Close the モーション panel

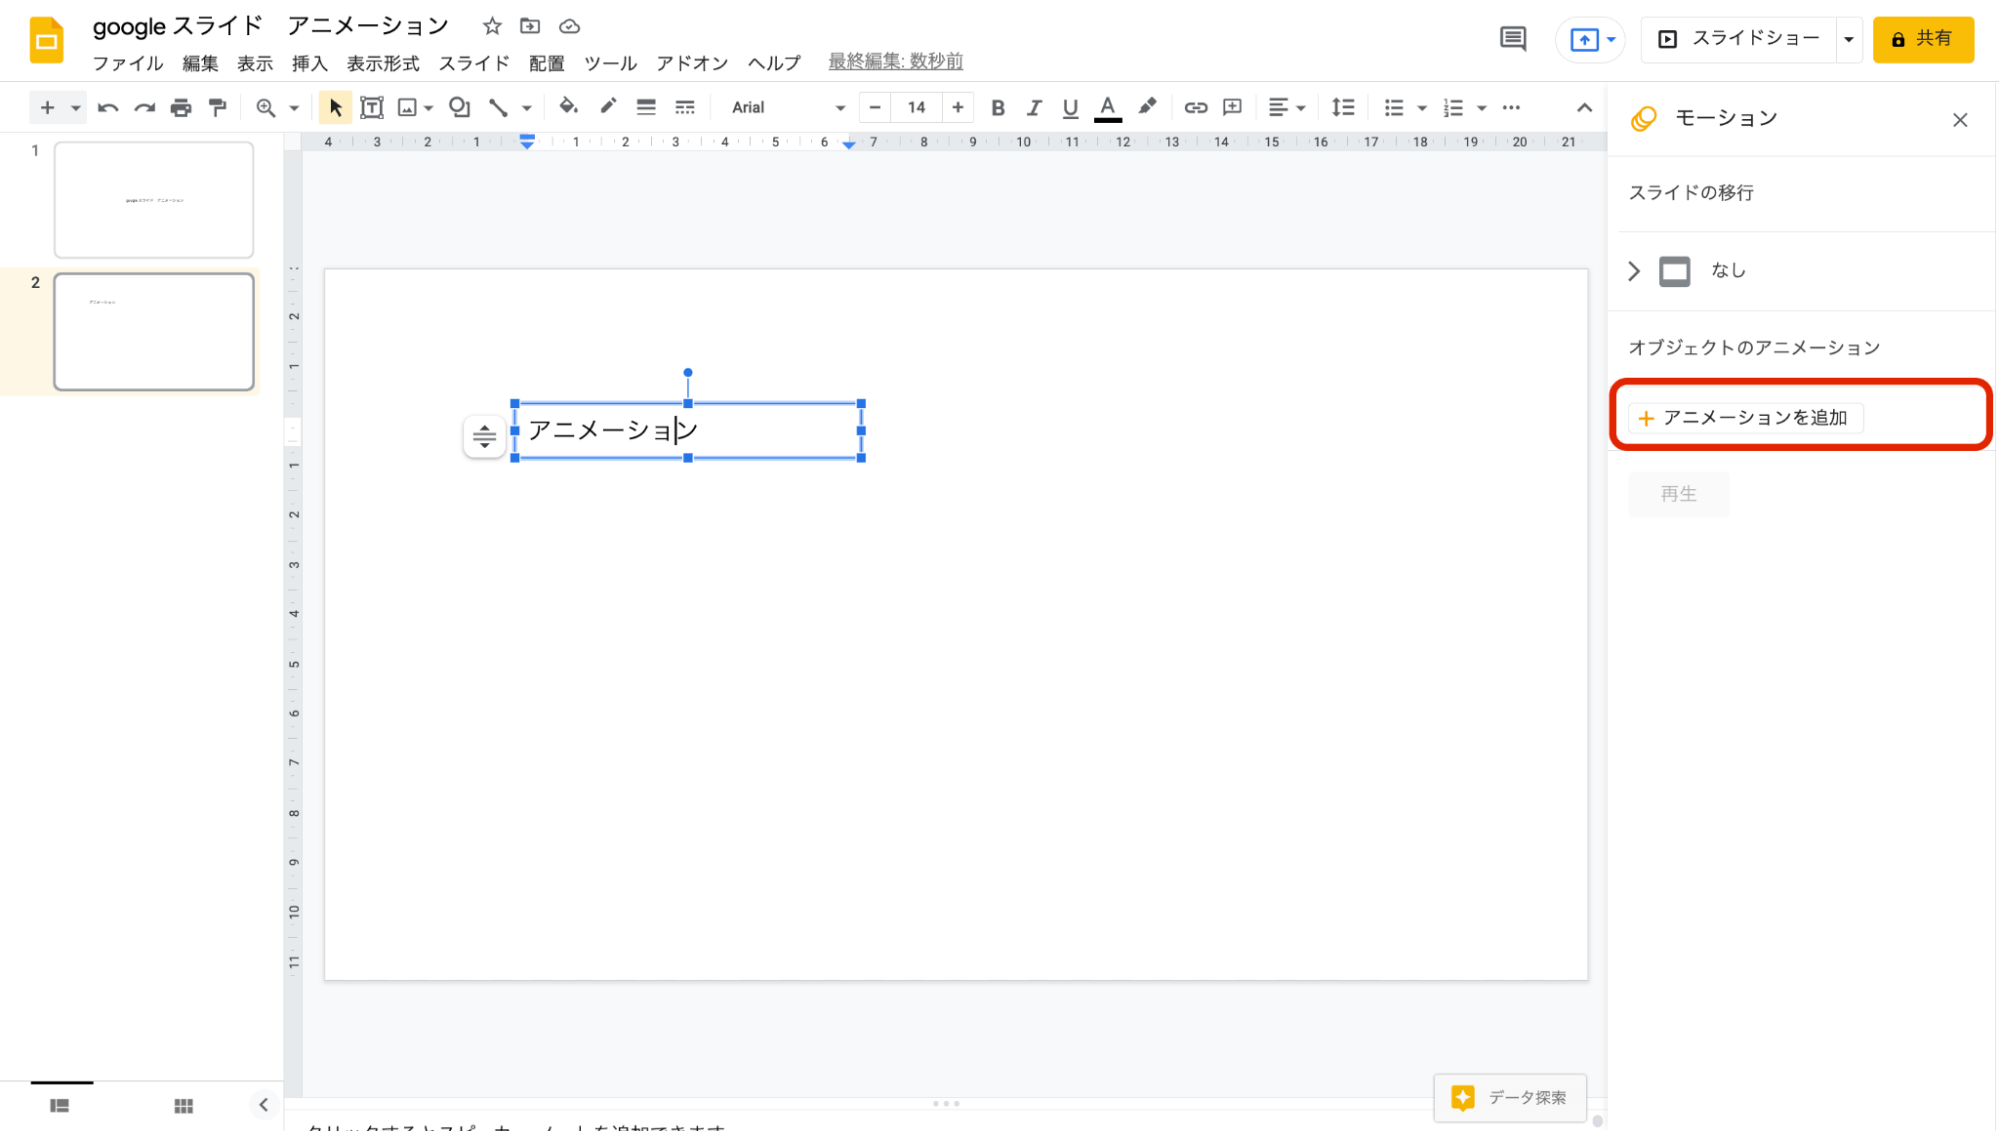1960,120
